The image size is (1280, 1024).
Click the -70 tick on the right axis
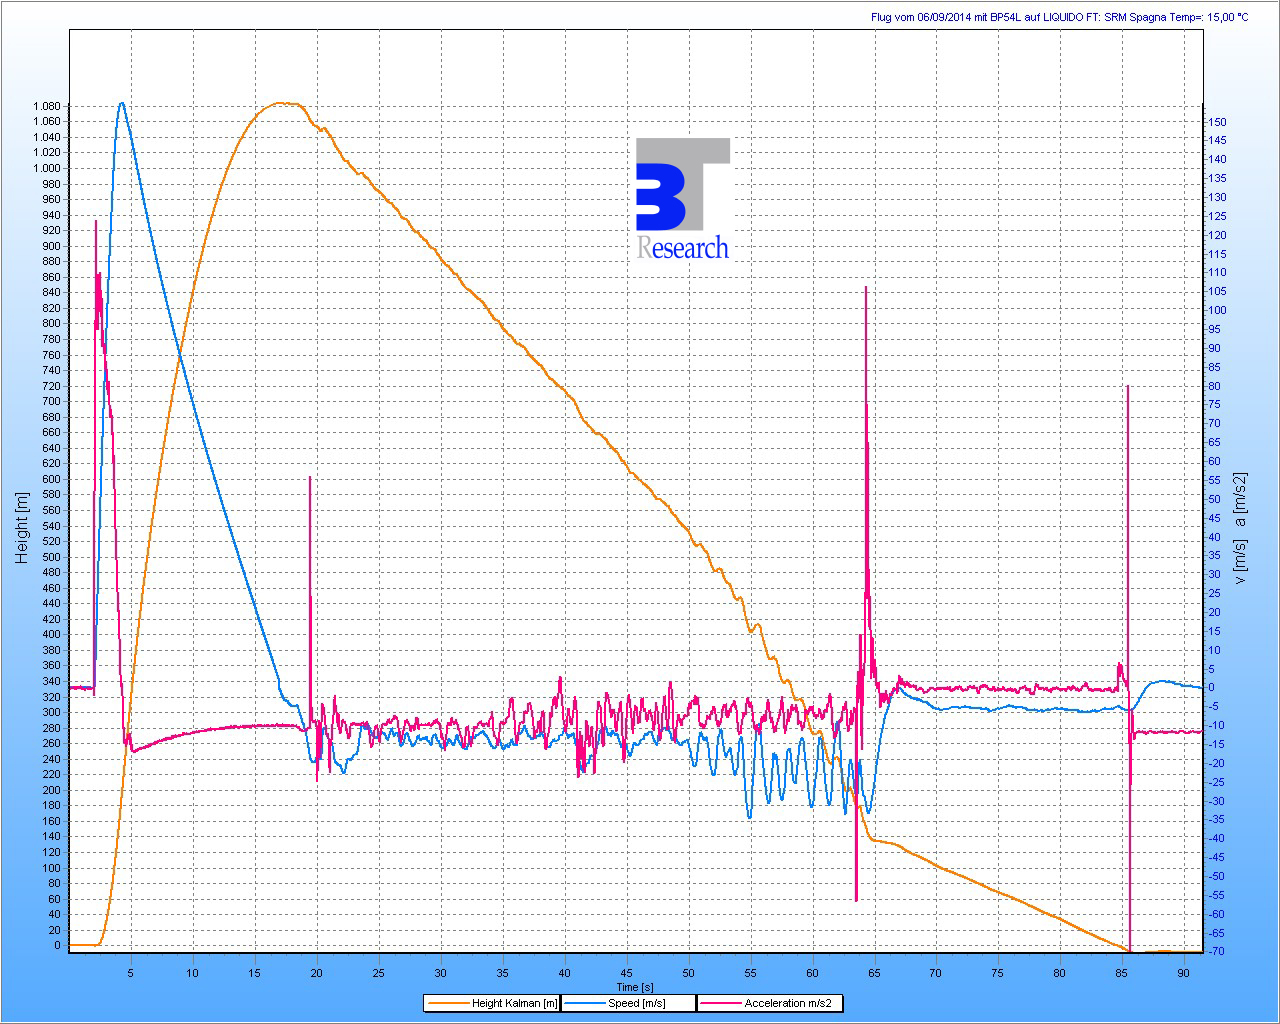1218,951
